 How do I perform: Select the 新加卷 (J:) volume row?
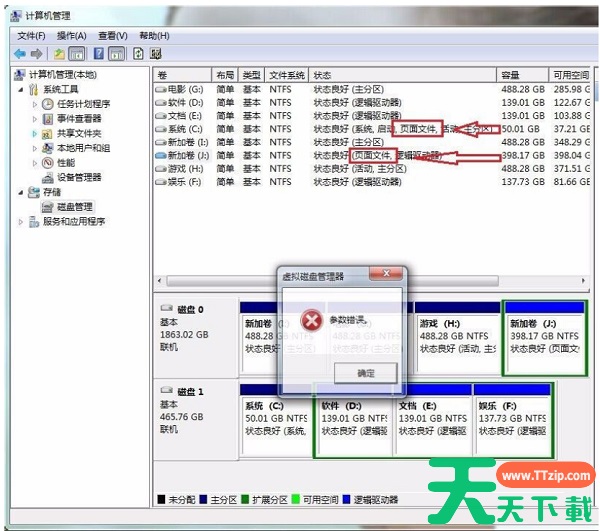pos(371,156)
